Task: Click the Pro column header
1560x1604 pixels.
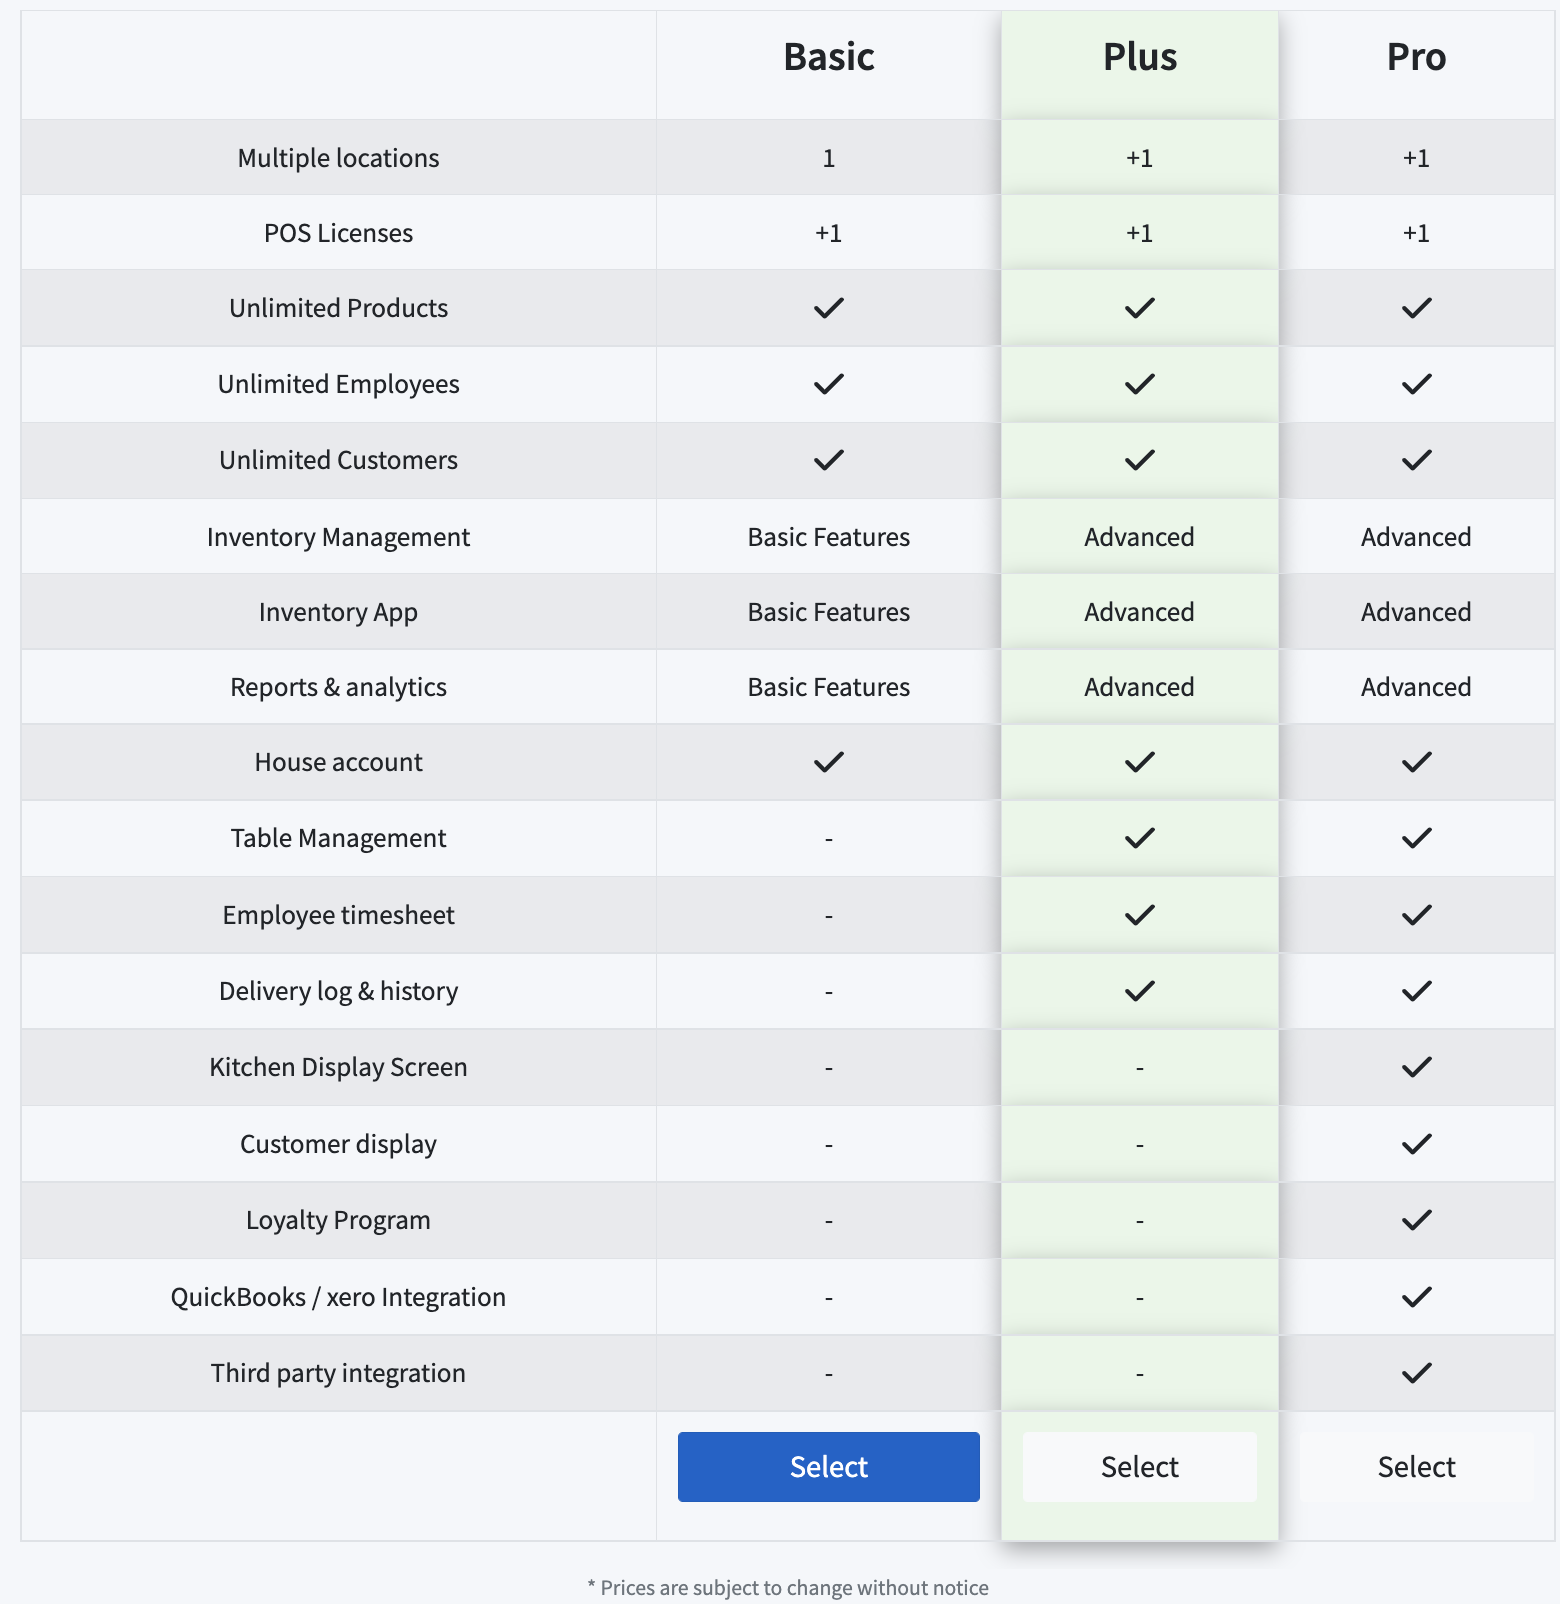Action: tap(1416, 57)
